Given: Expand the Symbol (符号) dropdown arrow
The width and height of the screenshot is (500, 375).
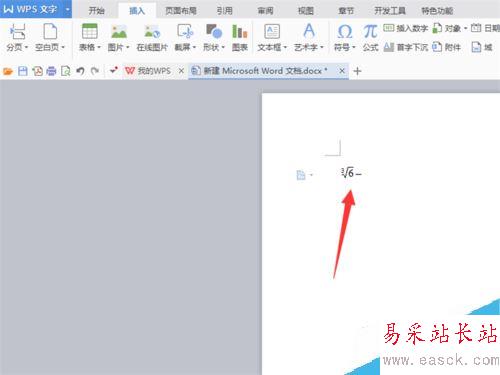Looking at the screenshot, I should tap(354, 47).
